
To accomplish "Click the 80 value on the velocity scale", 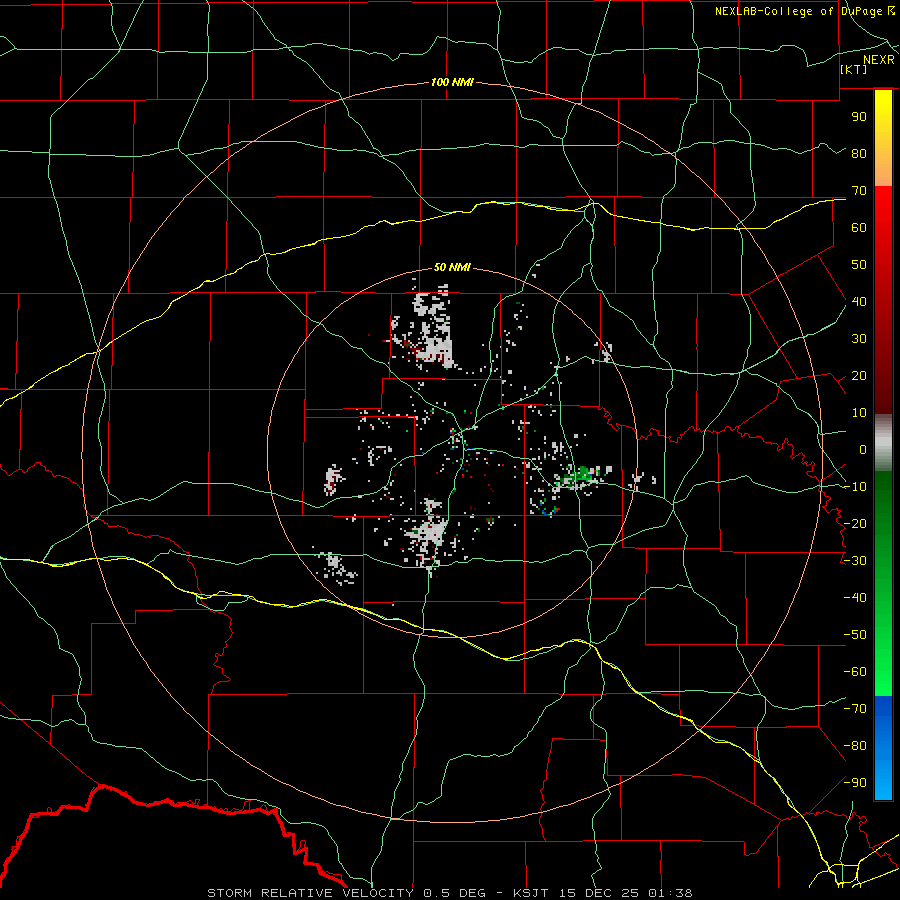I will point(859,153).
